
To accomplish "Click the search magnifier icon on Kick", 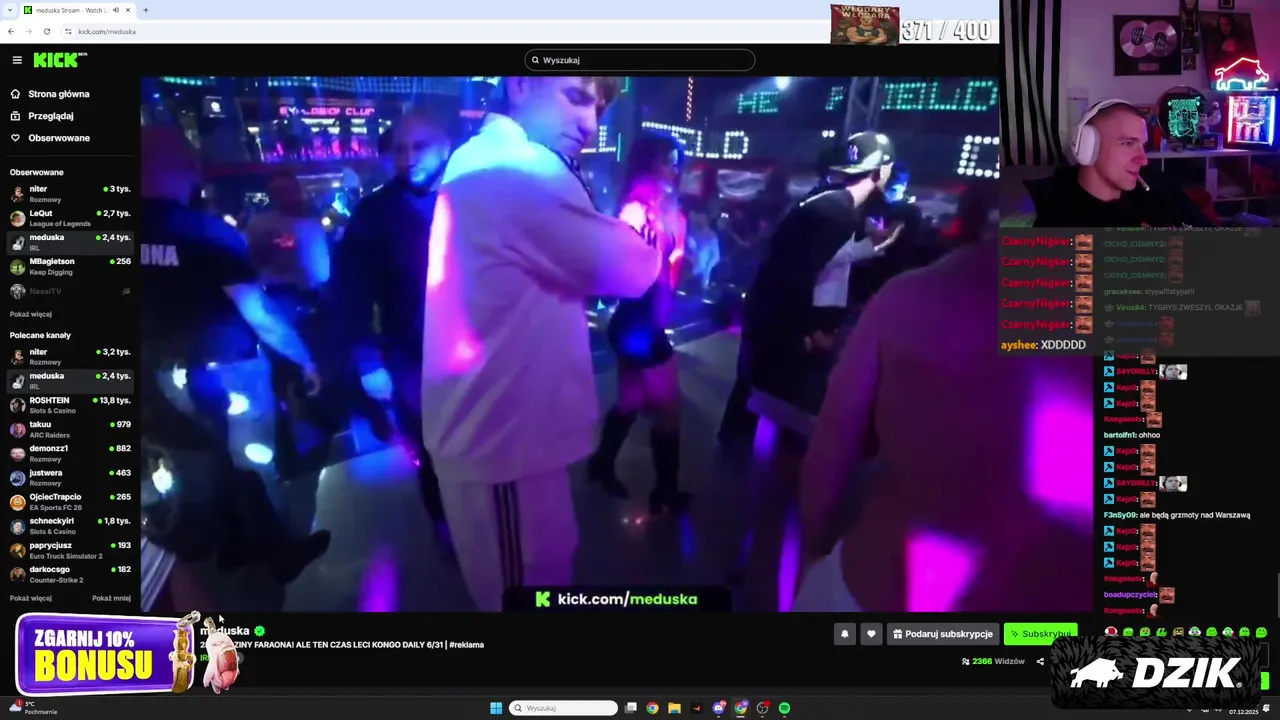I will pos(535,60).
